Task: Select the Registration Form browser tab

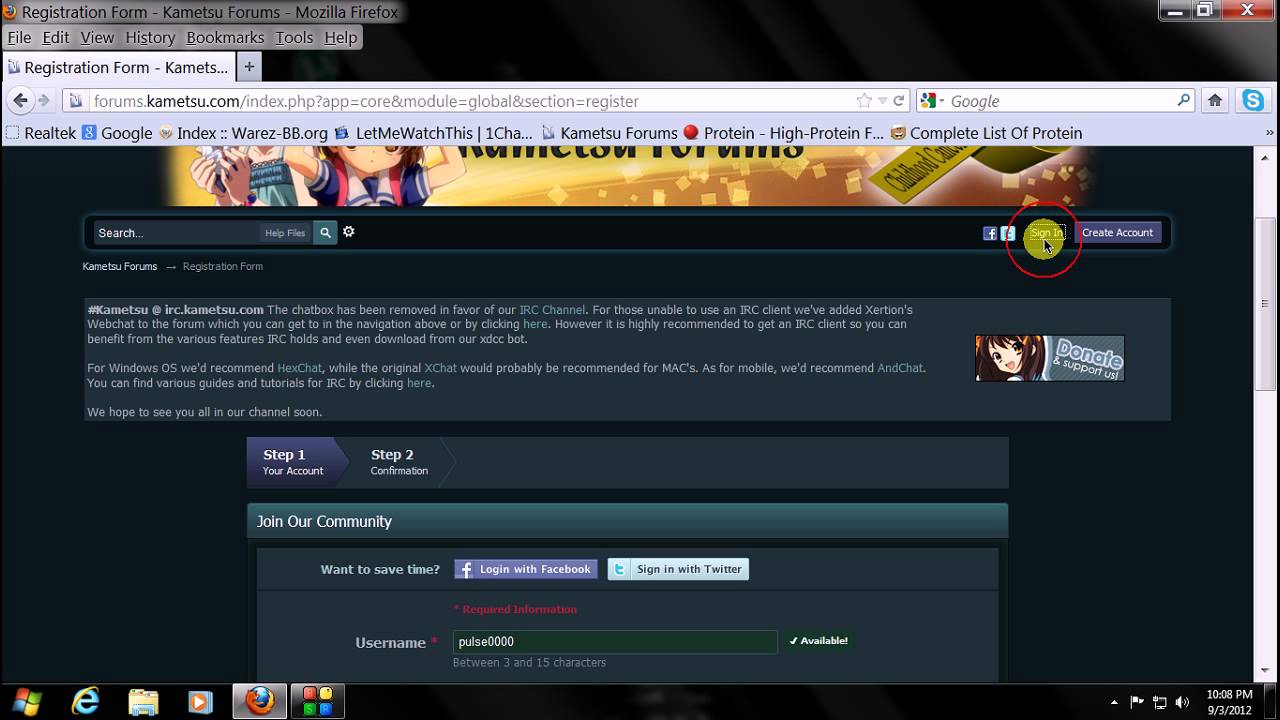Action: [x=117, y=67]
